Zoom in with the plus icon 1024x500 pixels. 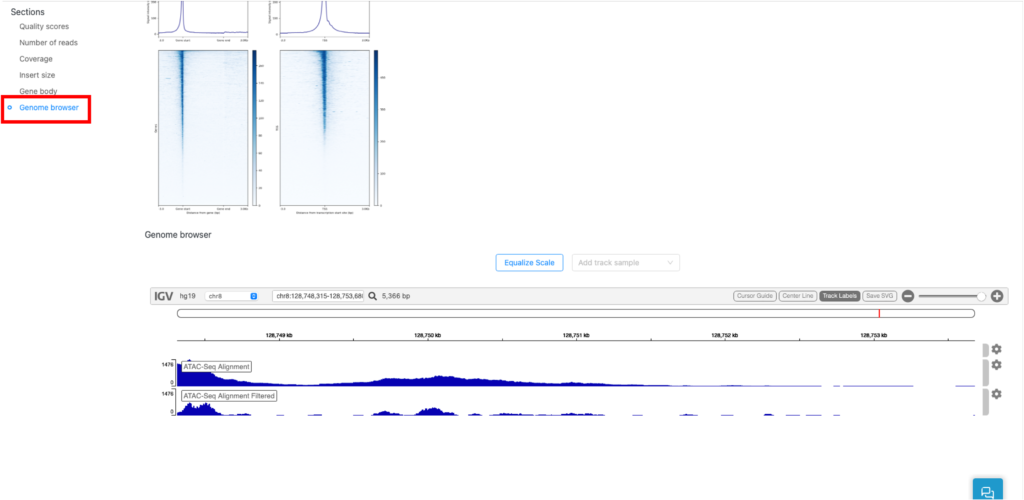tap(997, 296)
